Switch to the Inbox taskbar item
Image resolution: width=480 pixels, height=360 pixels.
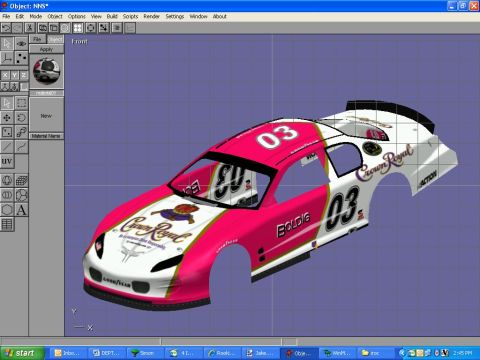[68, 353]
